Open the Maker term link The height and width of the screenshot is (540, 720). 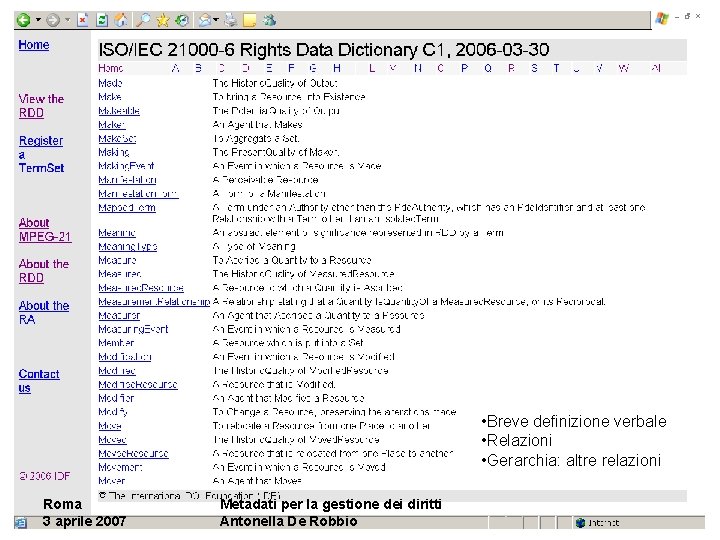(x=112, y=124)
